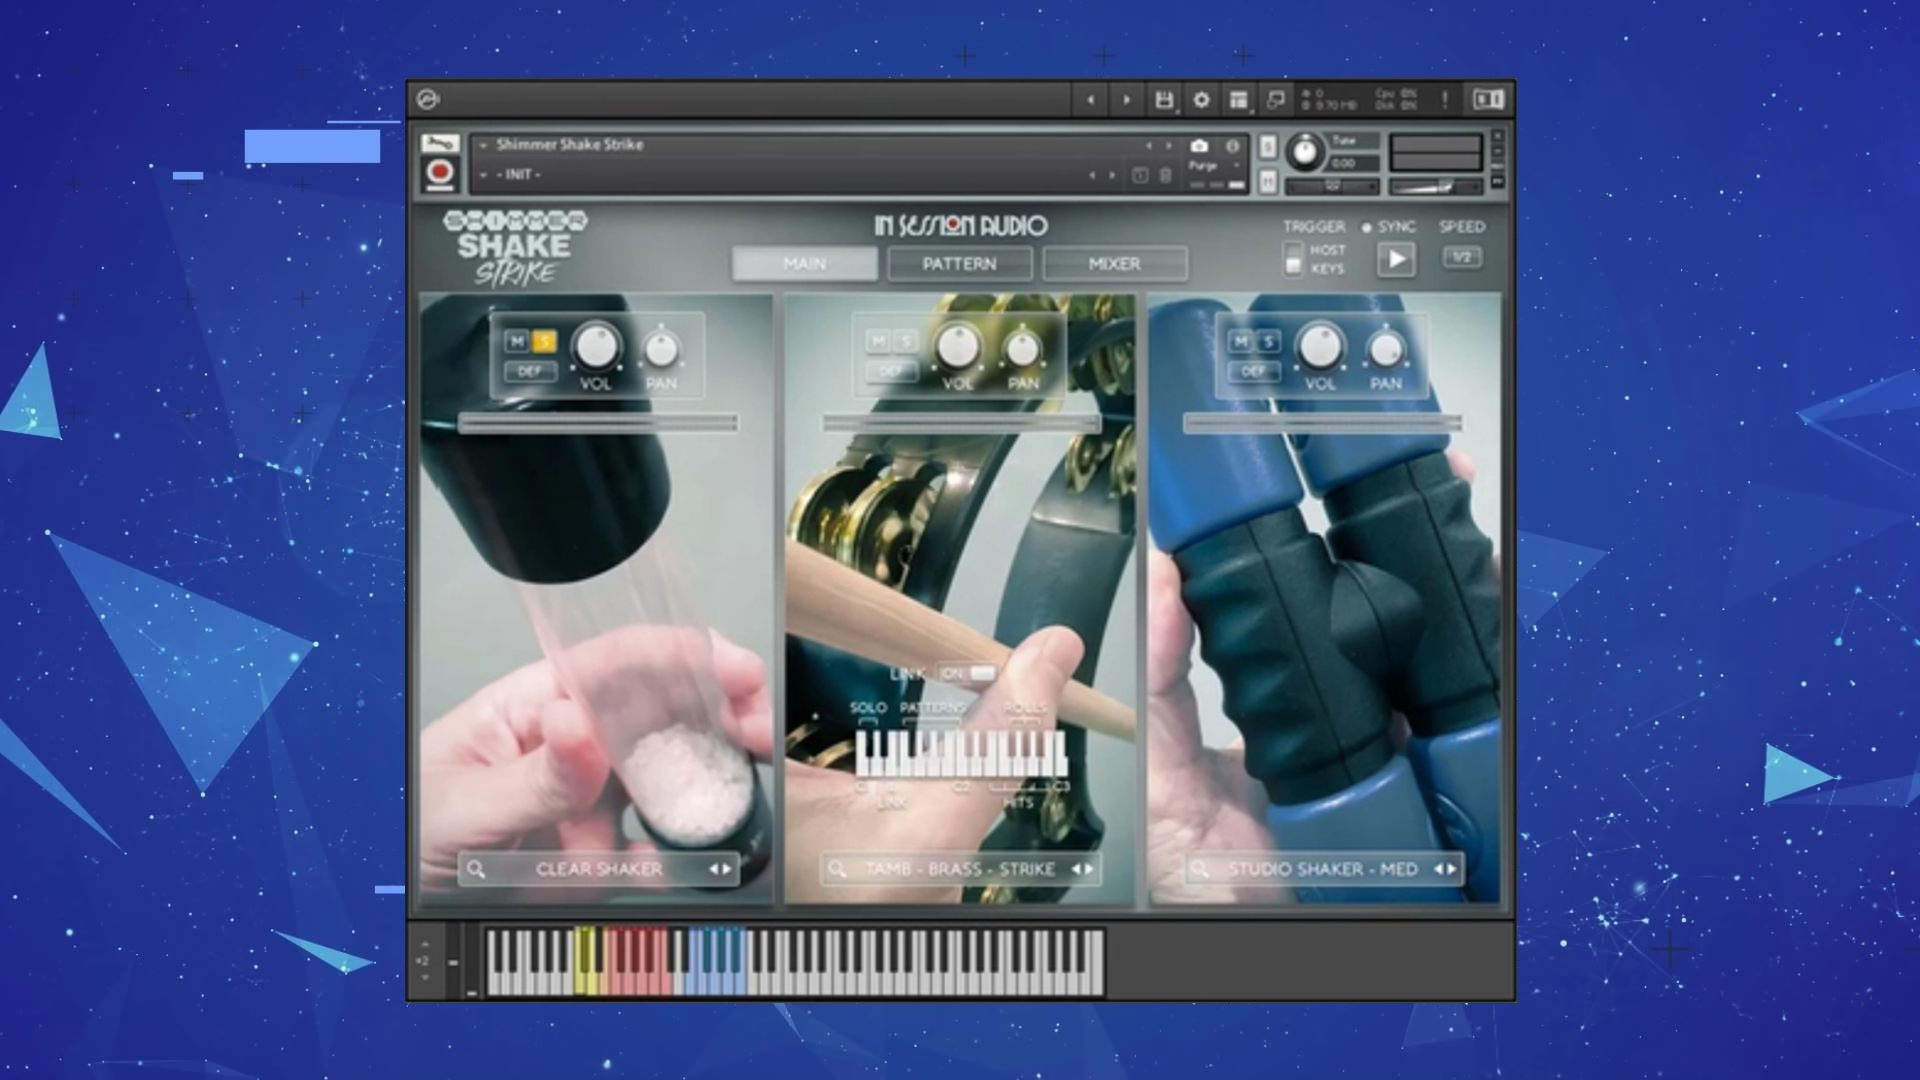Click the Kontakt logo icon
1920x1080 pixels.
coord(428,99)
